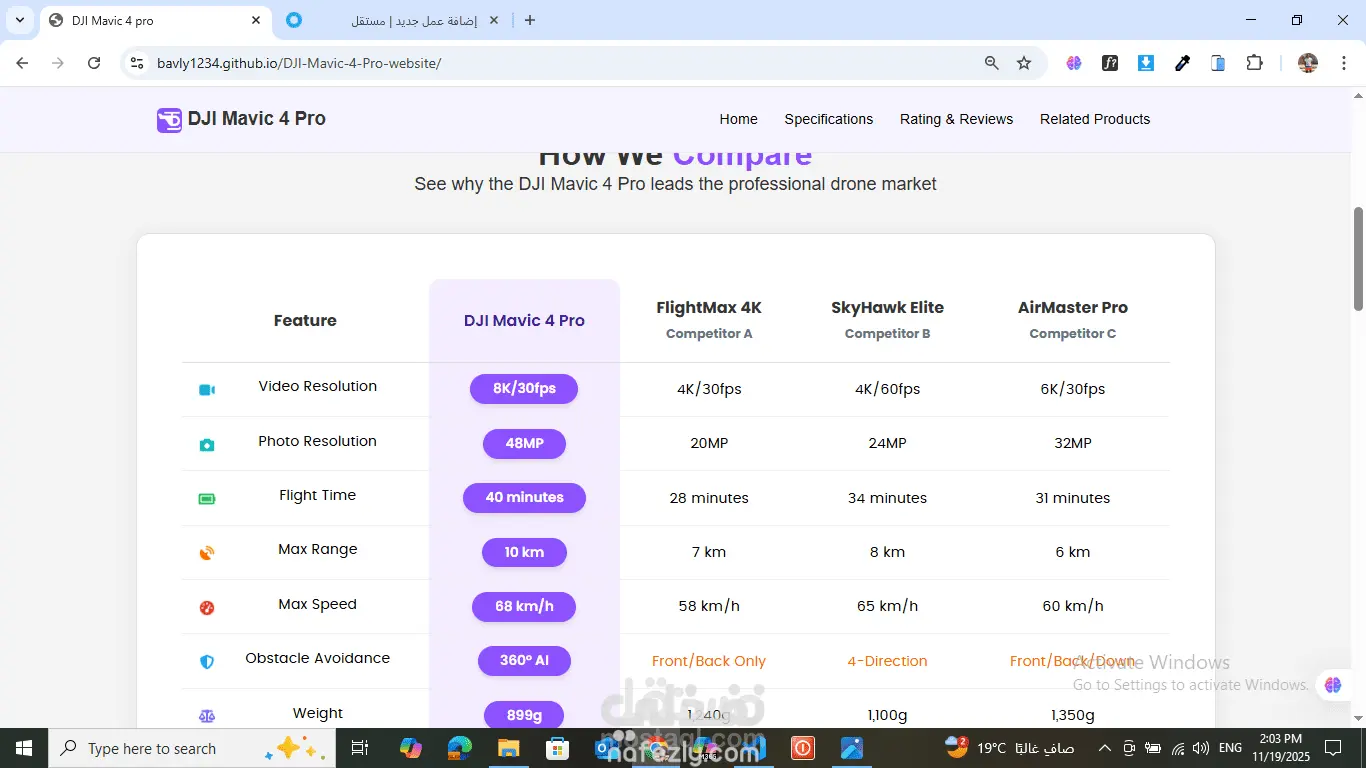This screenshot has height=768, width=1366.
Task: Open the zoom magnifier icon in address bar
Action: (x=992, y=63)
